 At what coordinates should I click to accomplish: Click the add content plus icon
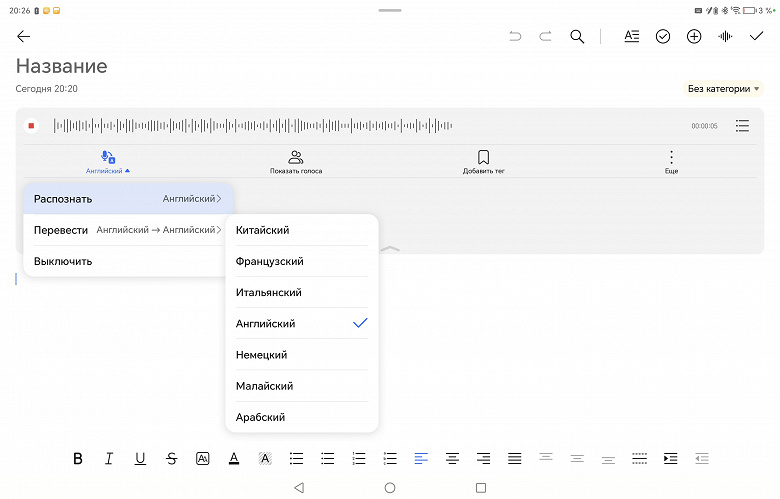(x=694, y=36)
